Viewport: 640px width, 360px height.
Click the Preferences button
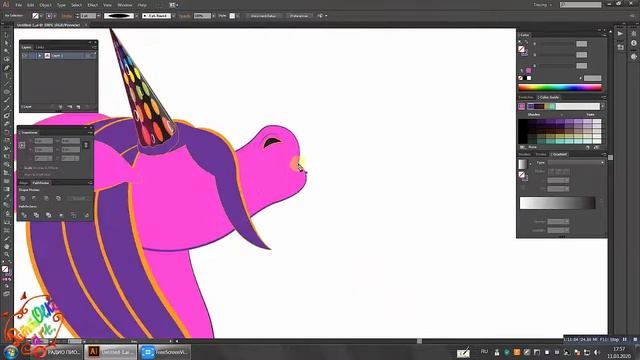pyautogui.click(x=299, y=16)
